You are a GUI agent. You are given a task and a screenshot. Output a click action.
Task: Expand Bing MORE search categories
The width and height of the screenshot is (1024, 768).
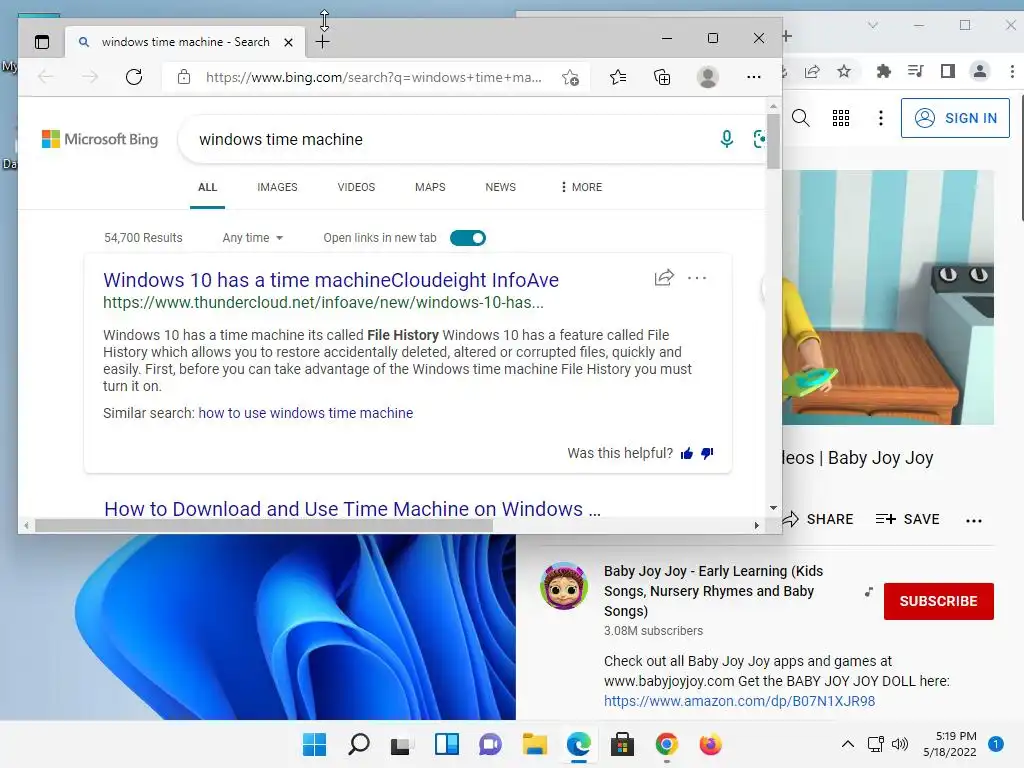[581, 187]
